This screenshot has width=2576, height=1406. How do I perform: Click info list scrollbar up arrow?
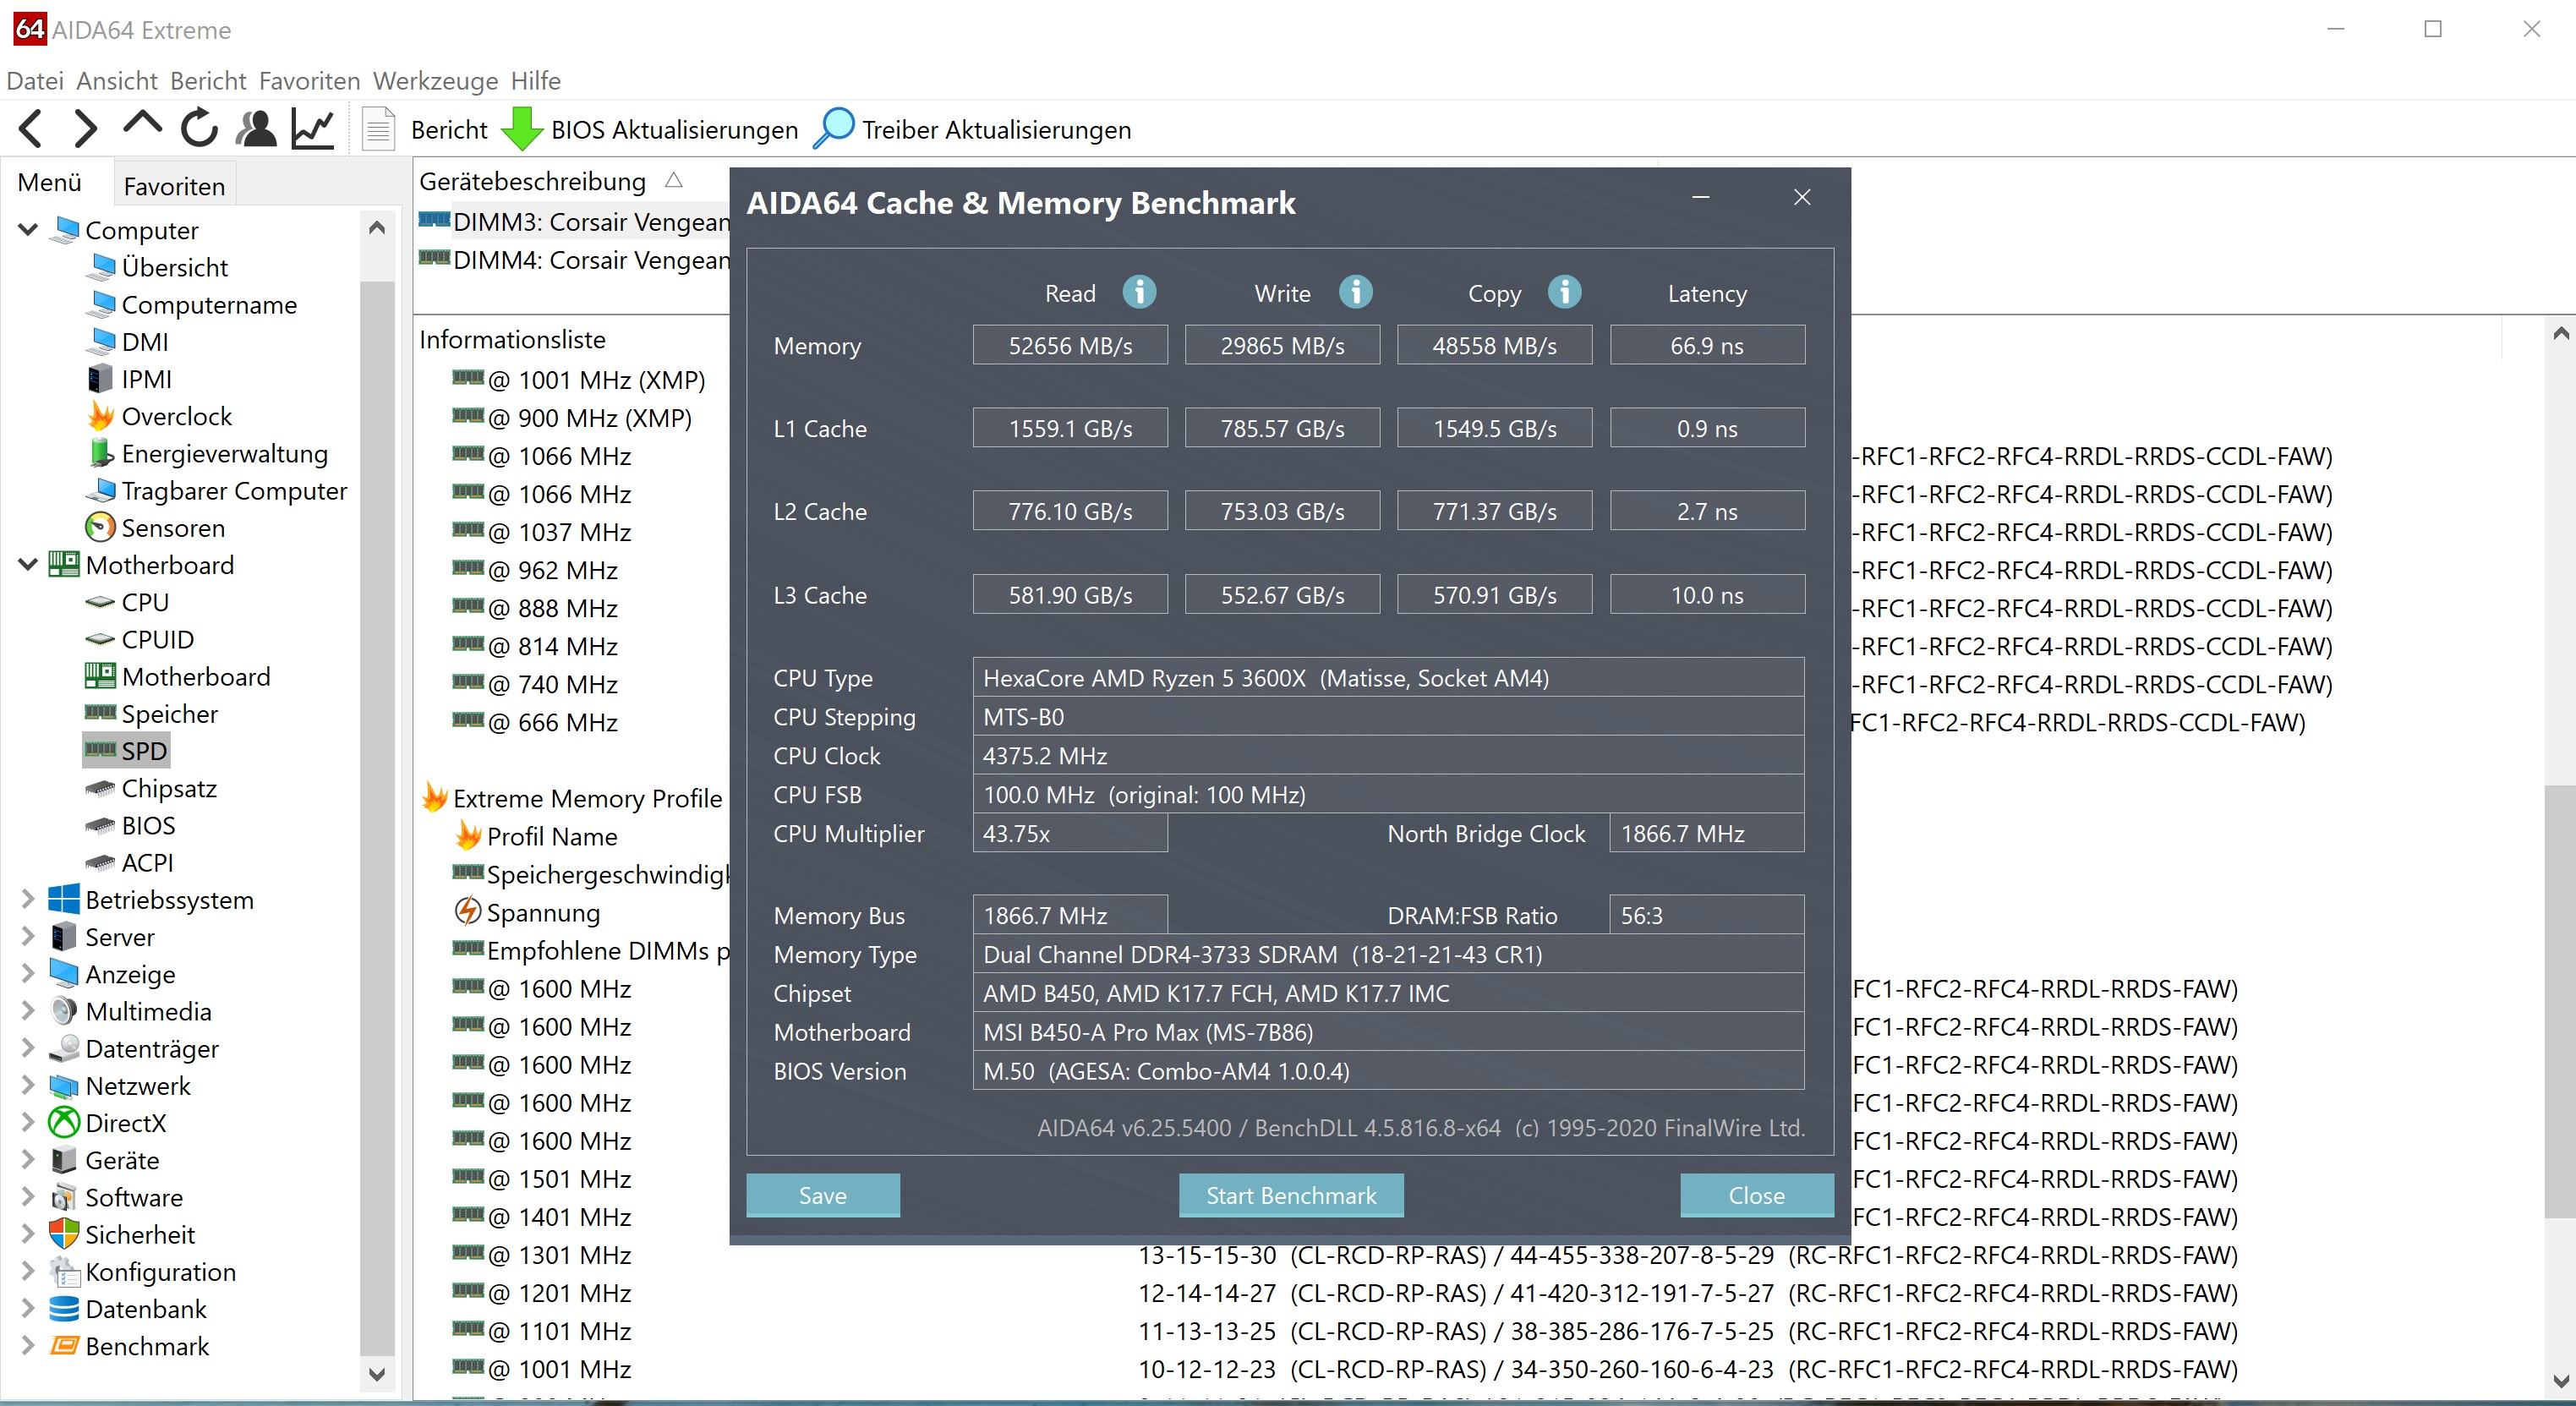click(2560, 333)
